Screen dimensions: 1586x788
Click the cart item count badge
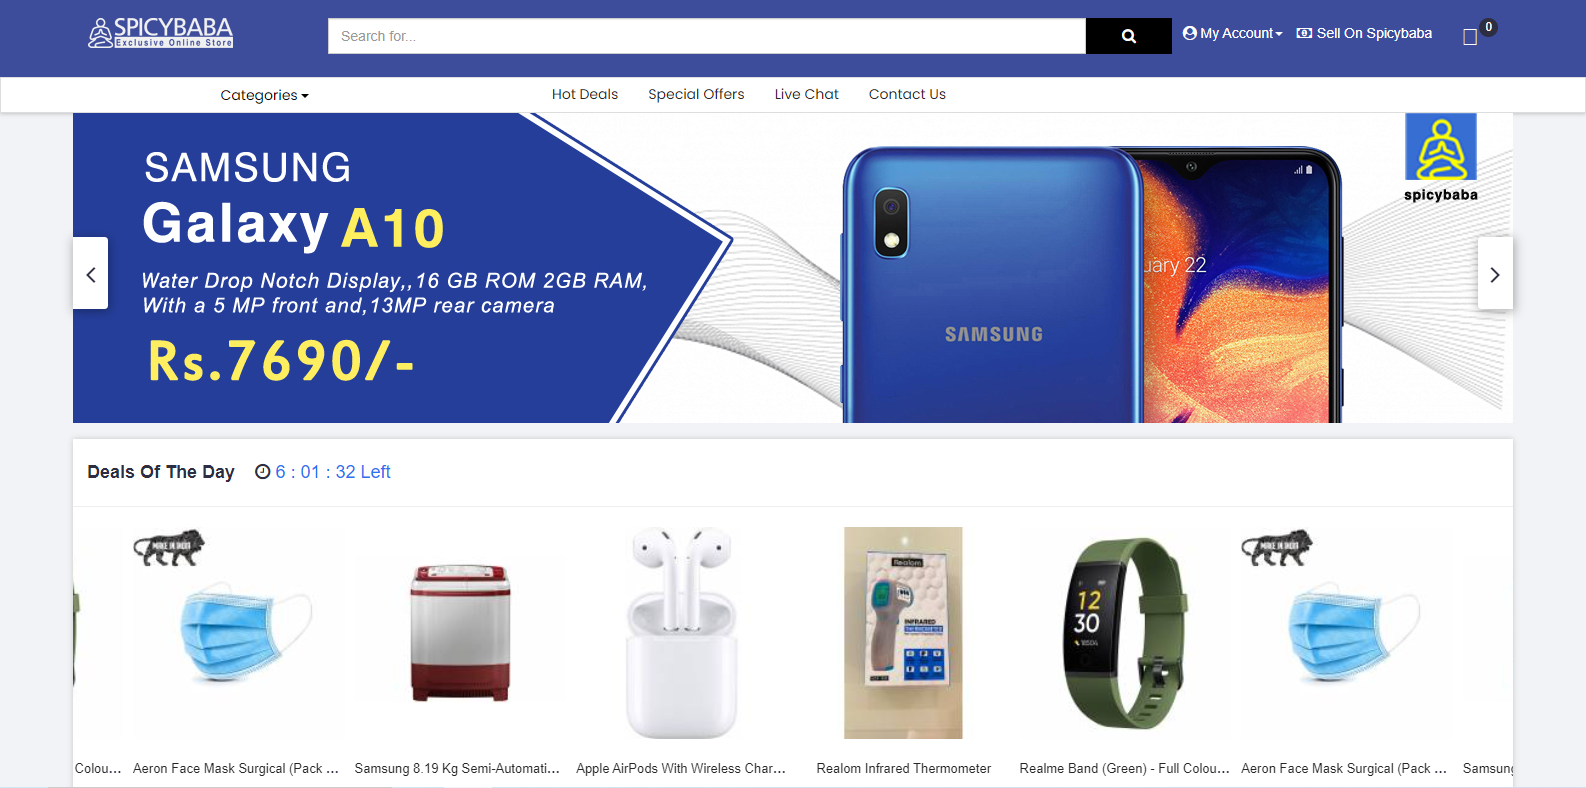coord(1488,27)
